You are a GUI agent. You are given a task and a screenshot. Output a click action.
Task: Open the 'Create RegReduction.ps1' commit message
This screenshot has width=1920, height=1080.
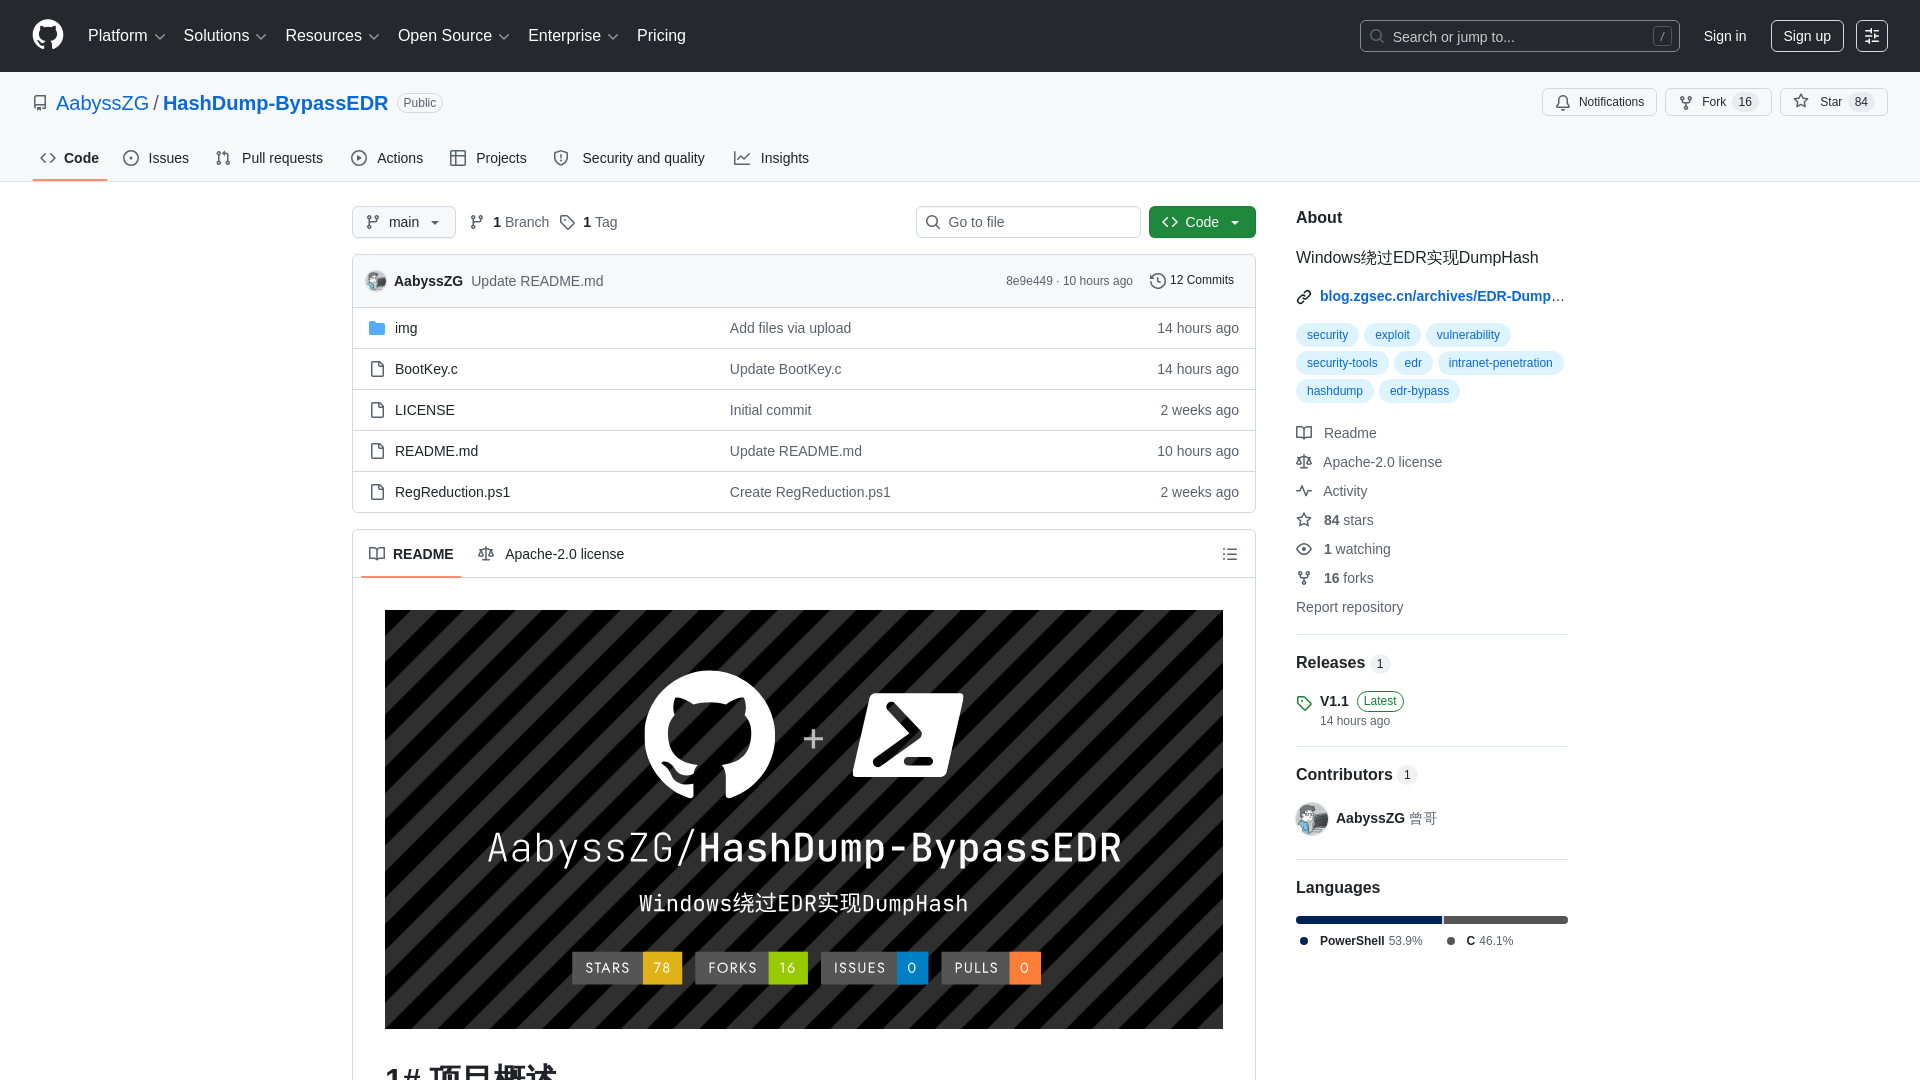(x=810, y=492)
